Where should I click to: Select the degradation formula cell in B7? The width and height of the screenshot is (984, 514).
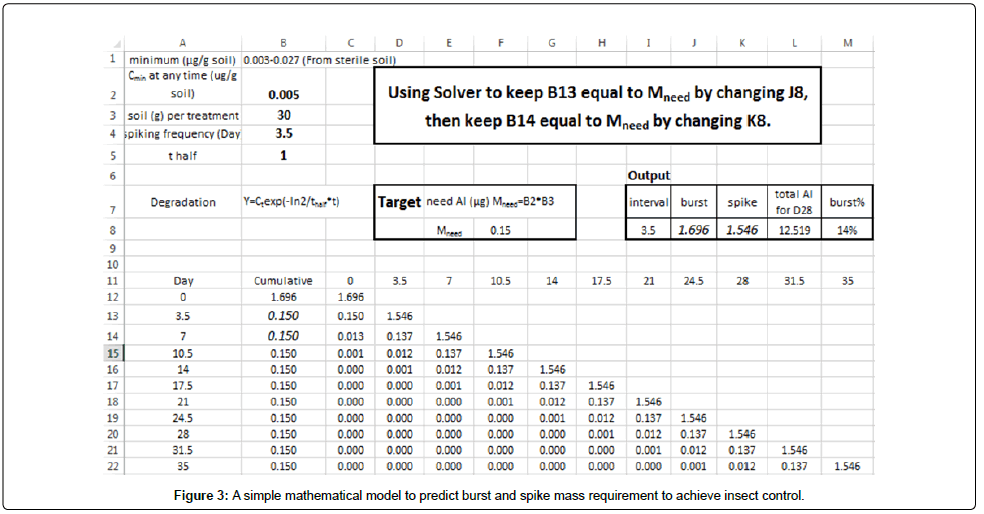click(x=284, y=201)
